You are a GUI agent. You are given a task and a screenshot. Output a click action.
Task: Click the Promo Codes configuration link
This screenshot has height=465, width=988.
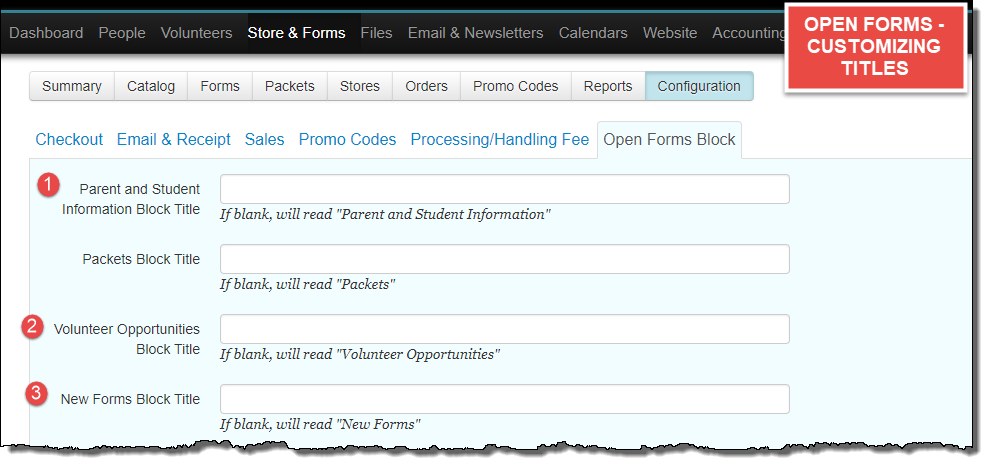[347, 139]
